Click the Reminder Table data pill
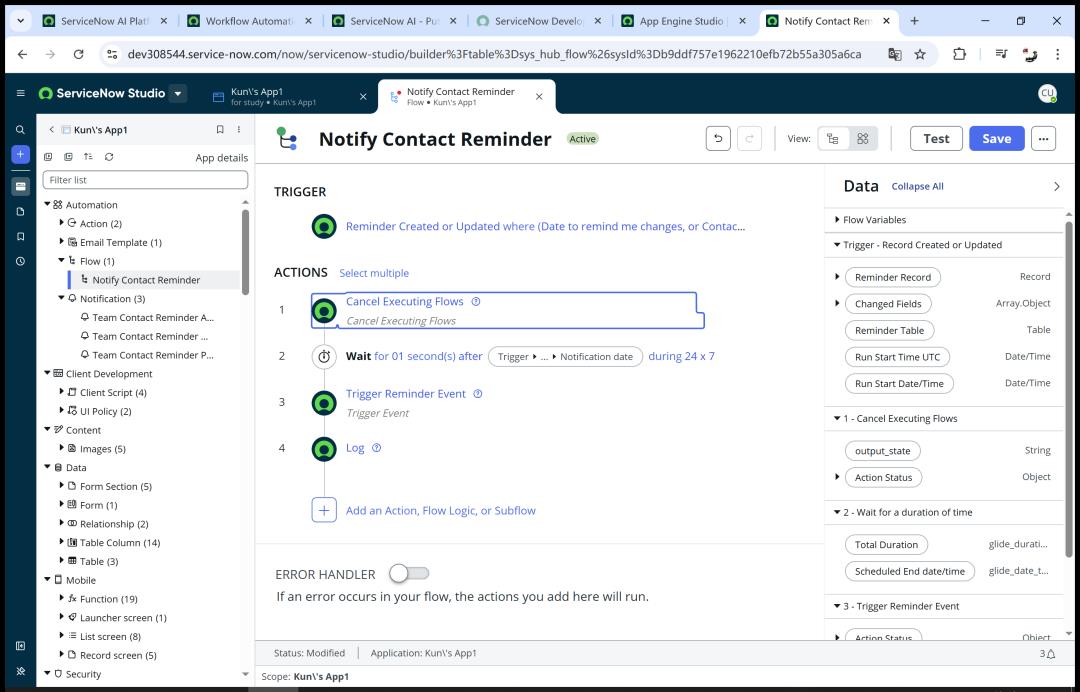This screenshot has height=692, width=1080. tap(889, 331)
